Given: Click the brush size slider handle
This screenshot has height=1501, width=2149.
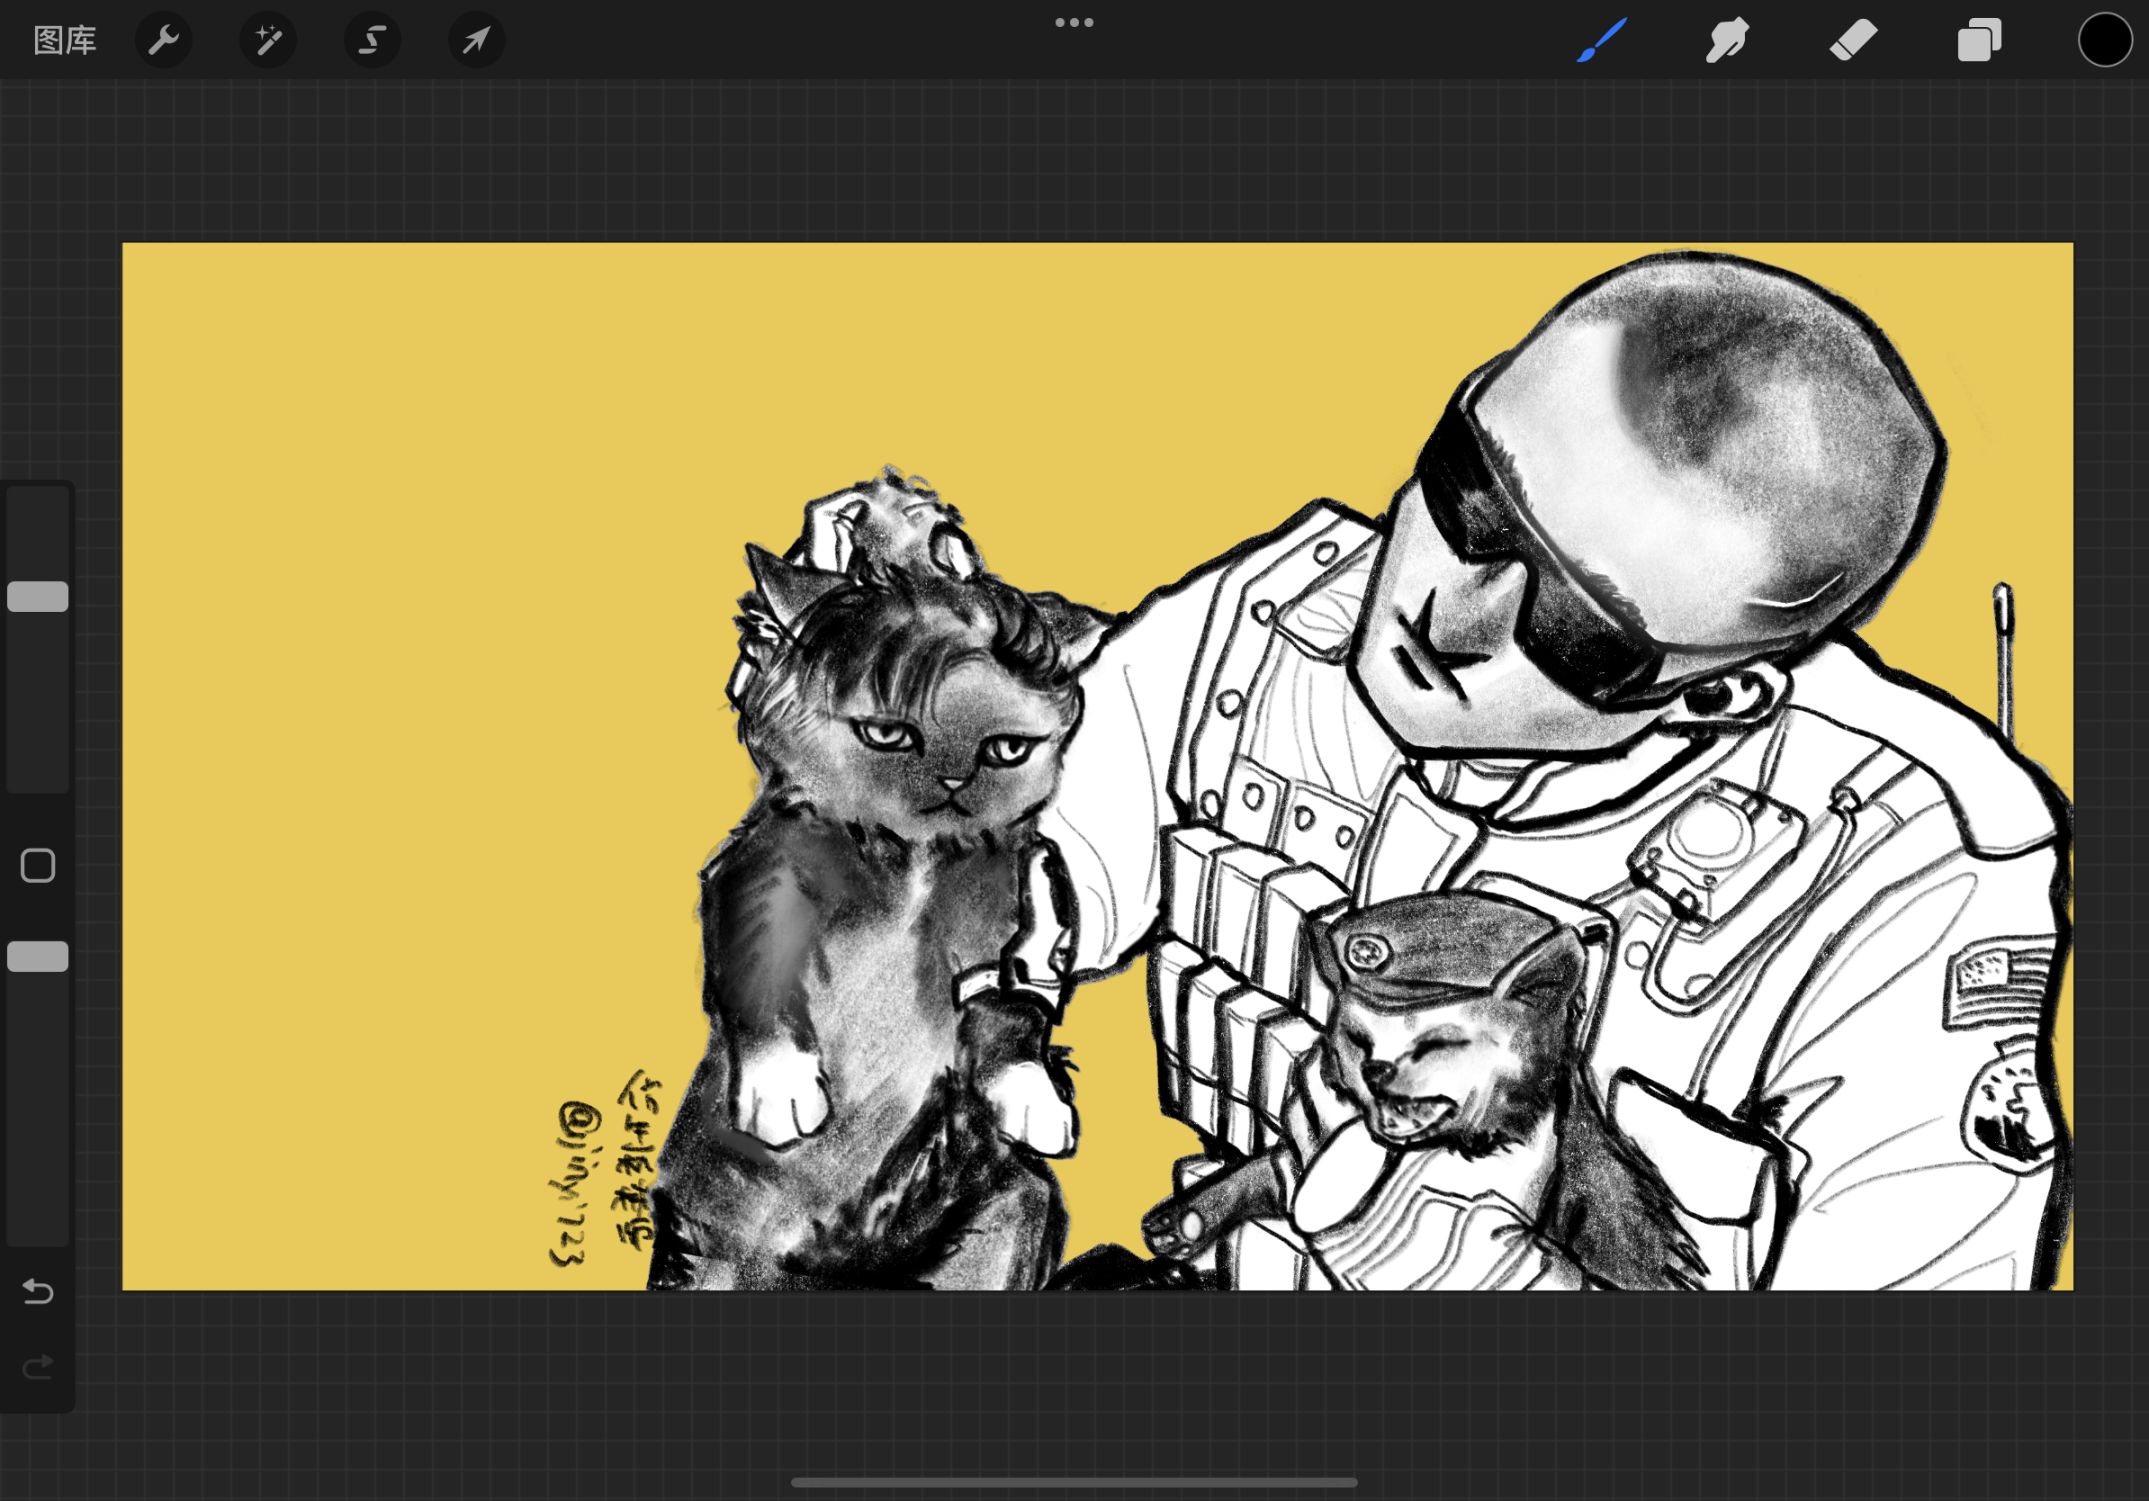Looking at the screenshot, I should tap(38, 597).
